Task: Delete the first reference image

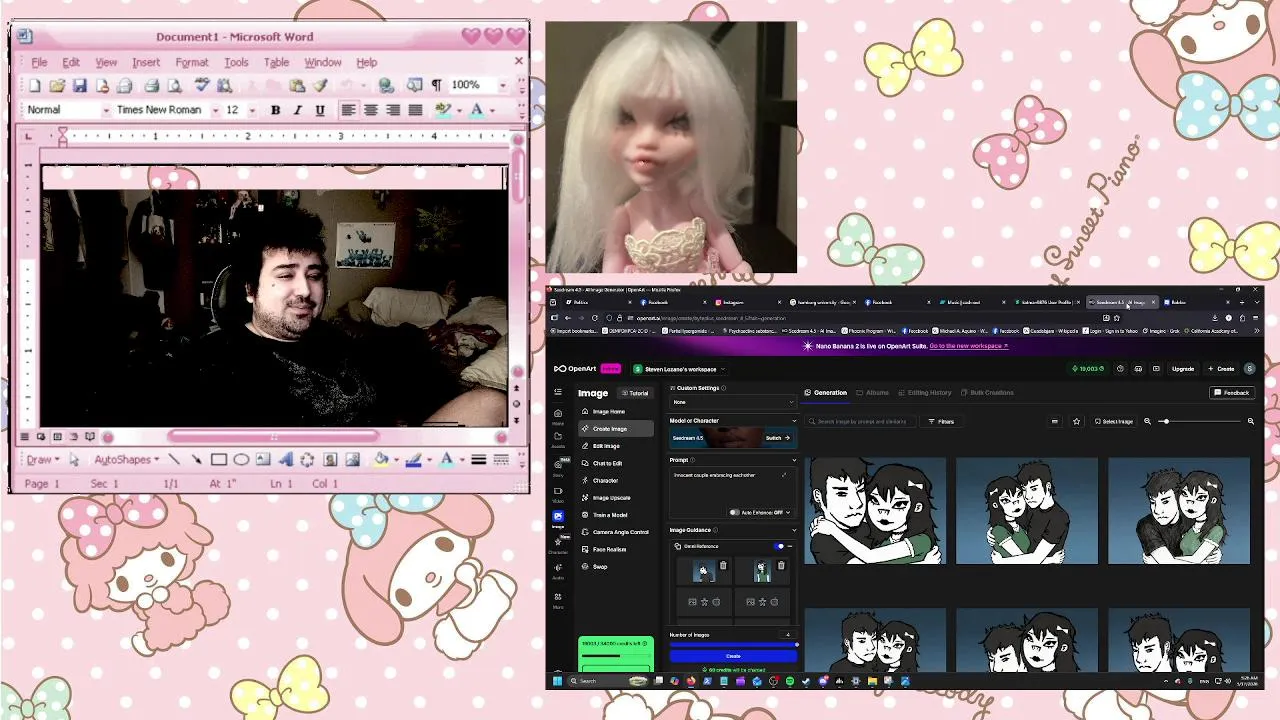Action: (x=723, y=566)
